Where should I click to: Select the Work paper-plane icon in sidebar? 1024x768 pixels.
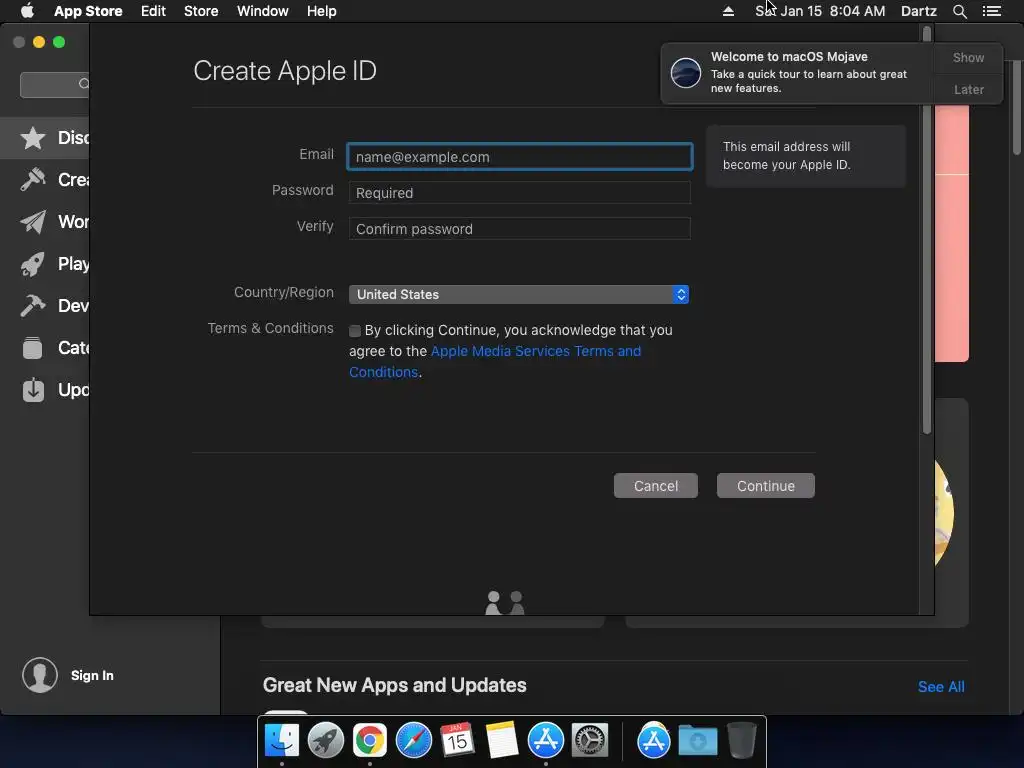tap(33, 222)
